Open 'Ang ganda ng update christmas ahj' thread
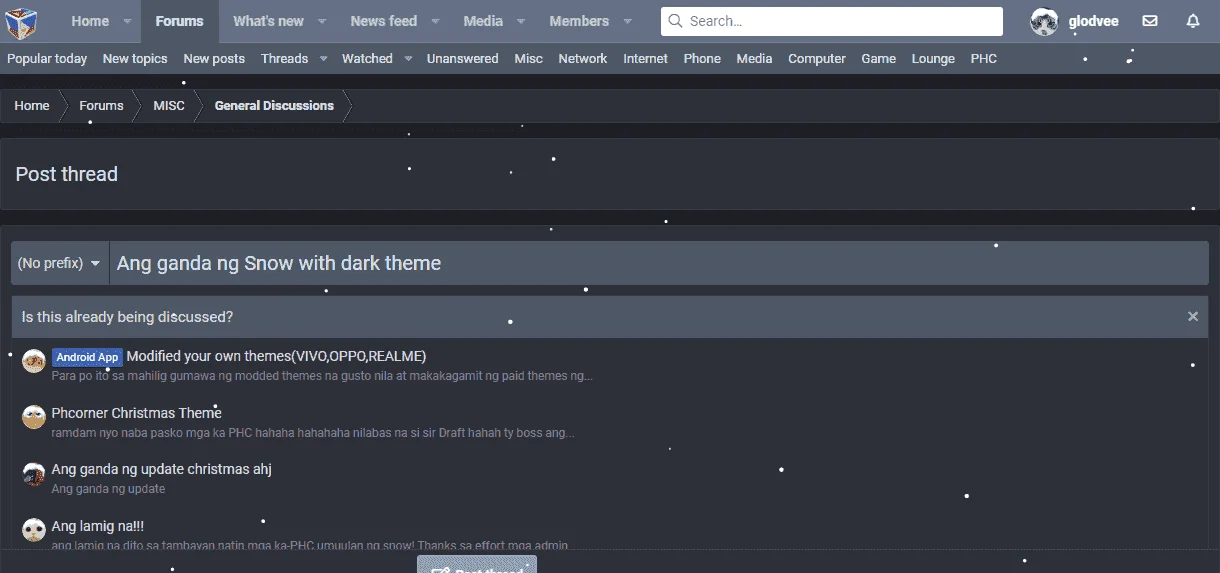 pyautogui.click(x=162, y=469)
